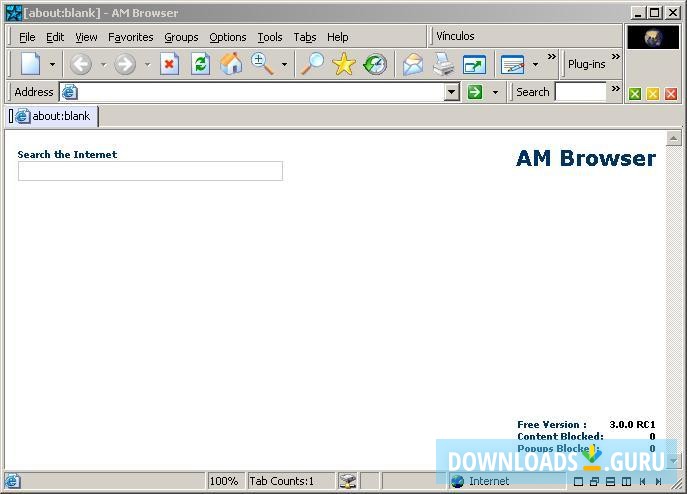Click the vertical scrollbar up arrow
Screen dimensions: 687x494
tap(673, 139)
